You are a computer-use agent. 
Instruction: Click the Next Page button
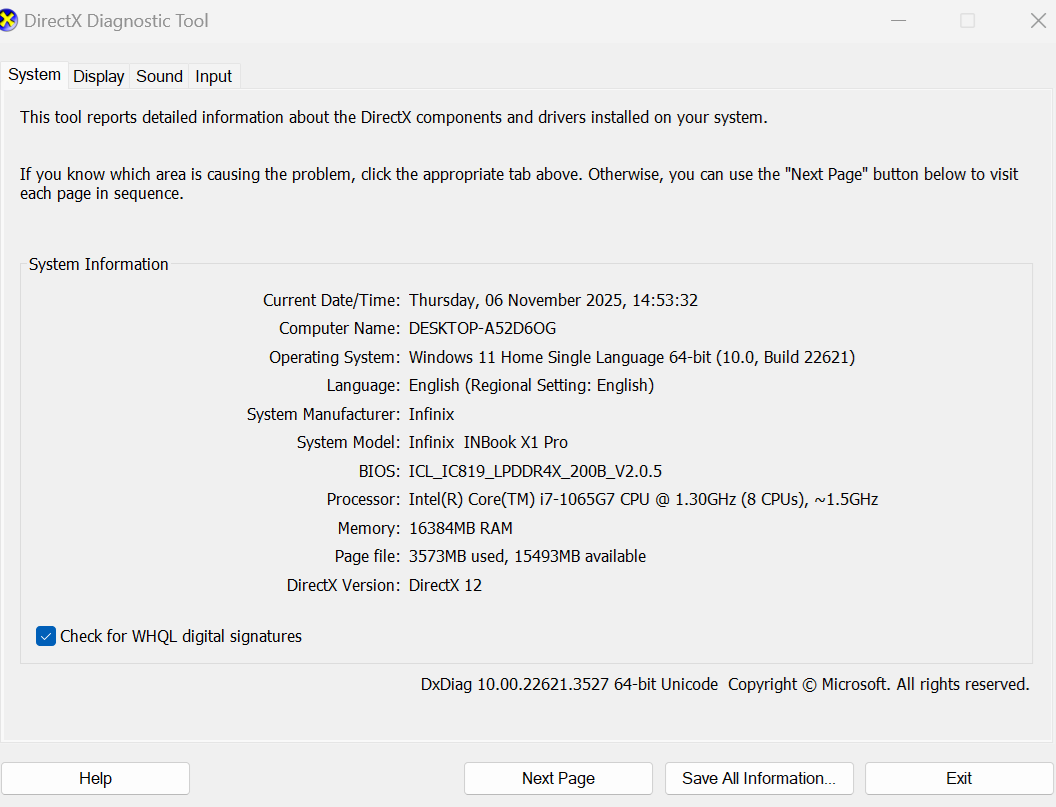coord(558,778)
